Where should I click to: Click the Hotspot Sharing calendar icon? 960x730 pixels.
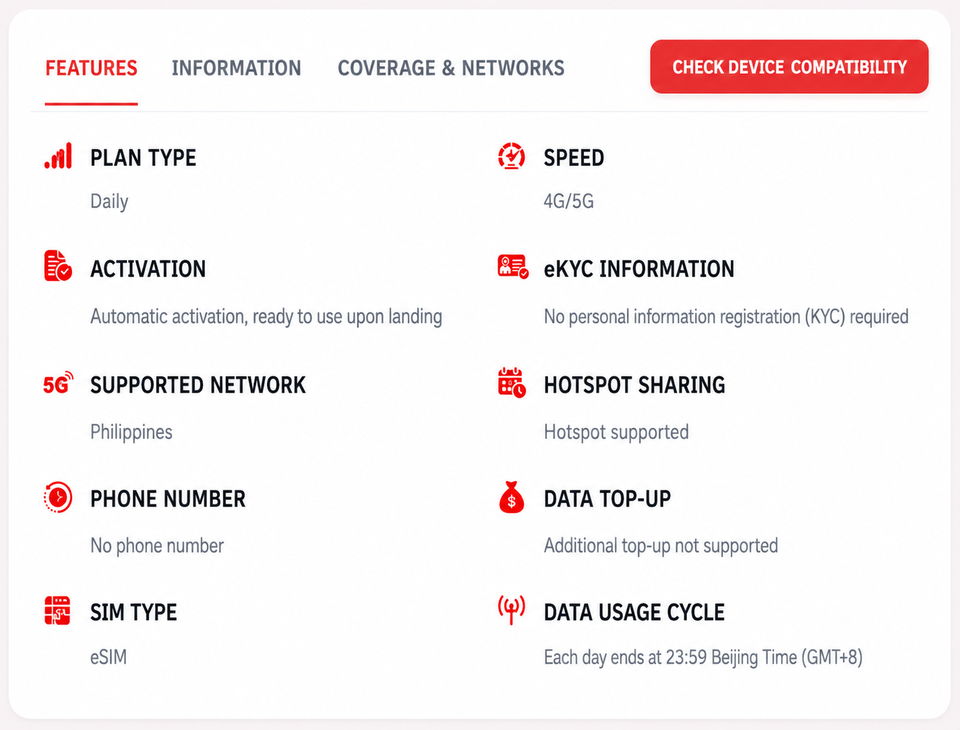click(x=512, y=383)
